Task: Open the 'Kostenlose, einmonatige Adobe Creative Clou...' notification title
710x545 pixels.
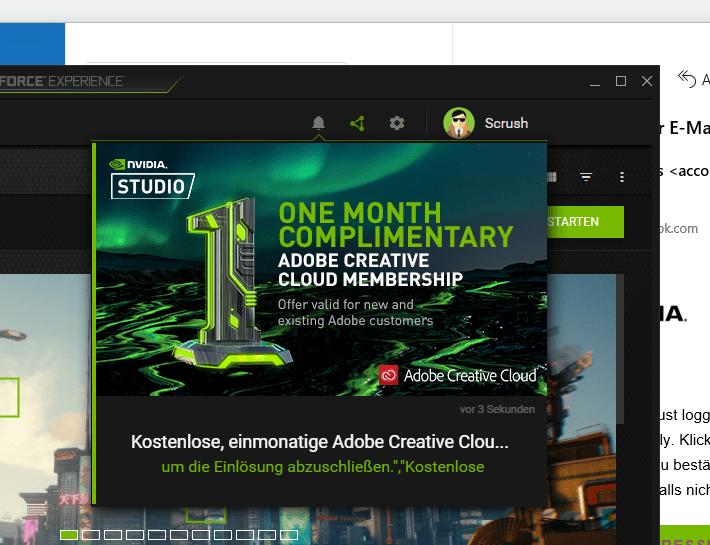Action: coord(320,442)
